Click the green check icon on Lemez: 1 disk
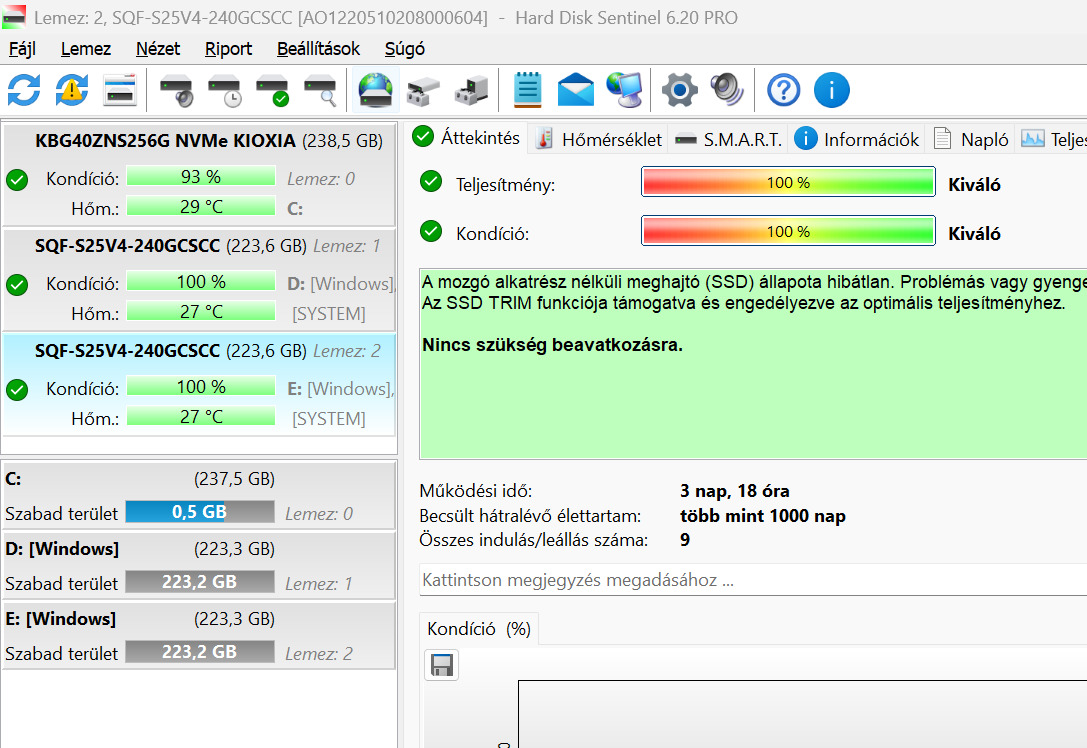Screen dimensions: 1087x748 pos(17,285)
